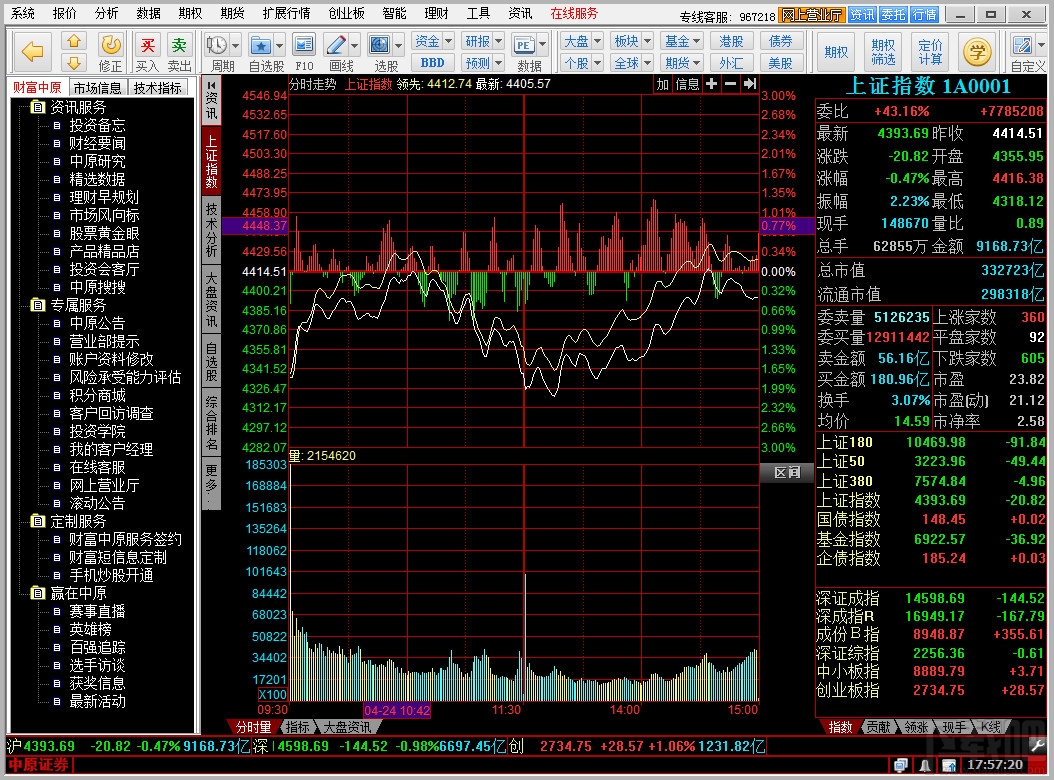Switch to the 市场信息 tab
Screen dimensions: 1054x780
pyautogui.click(x=97, y=87)
